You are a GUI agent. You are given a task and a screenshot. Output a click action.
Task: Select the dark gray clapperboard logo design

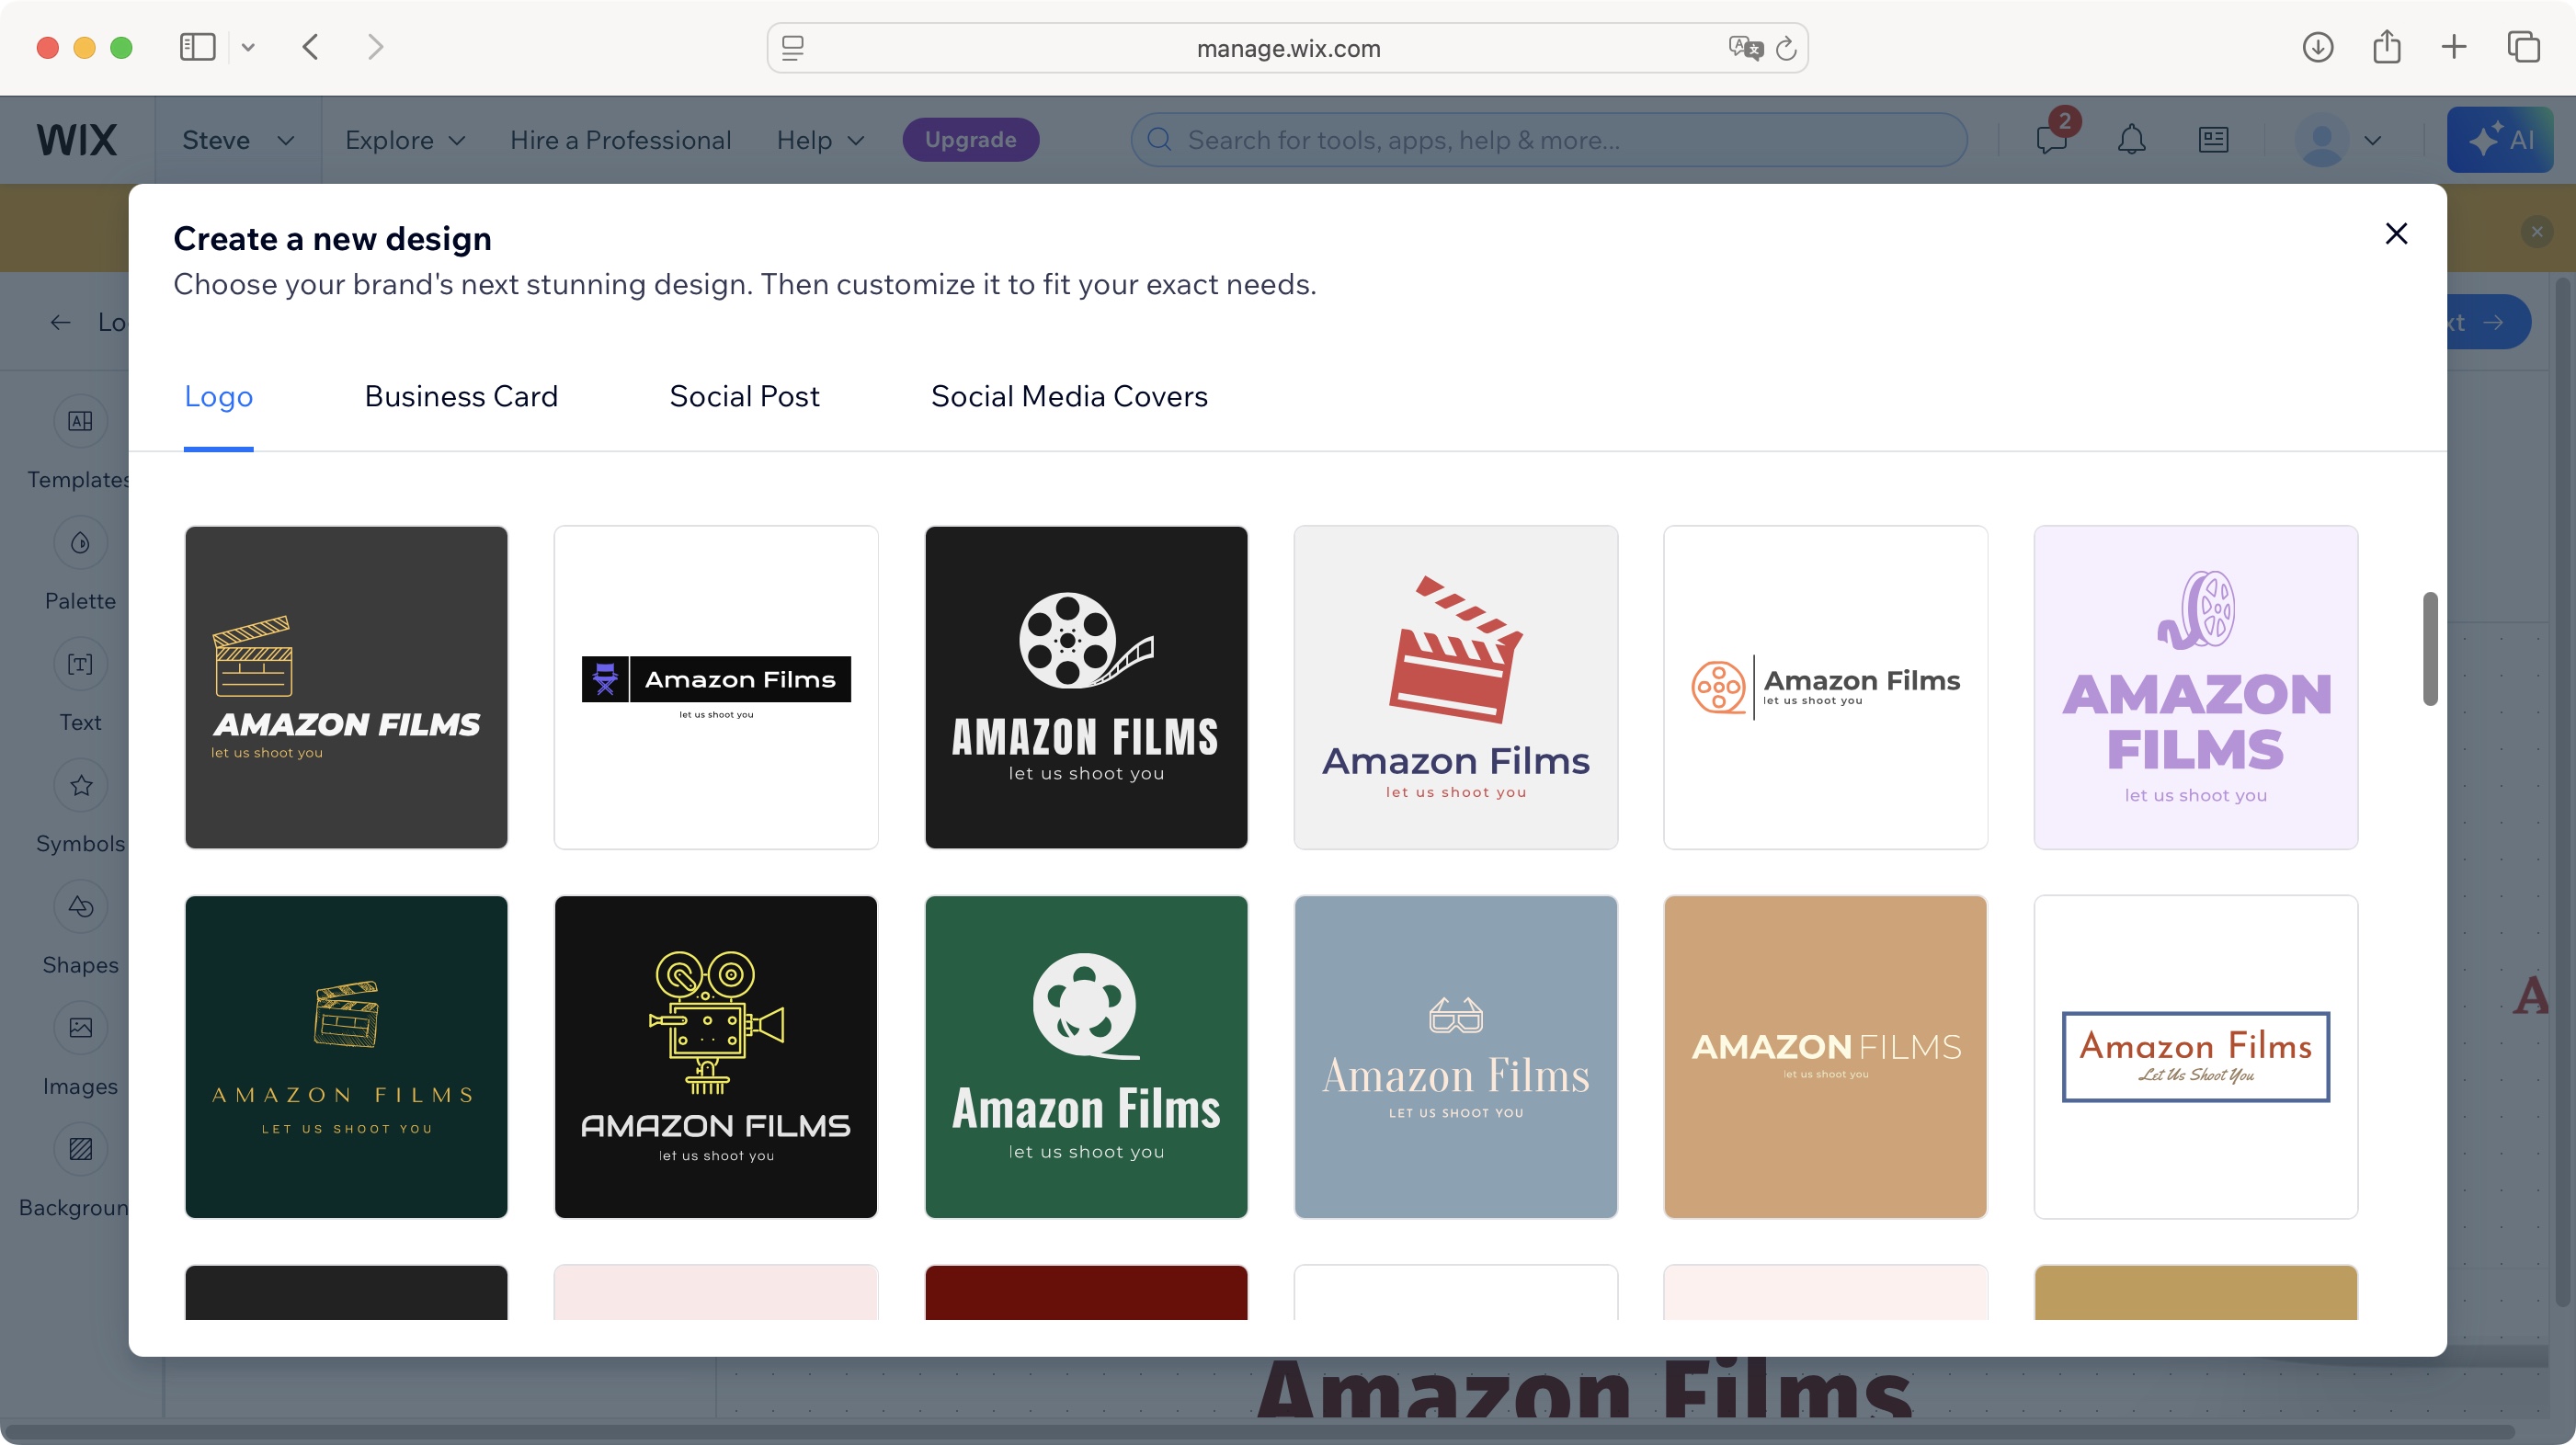(x=346, y=687)
